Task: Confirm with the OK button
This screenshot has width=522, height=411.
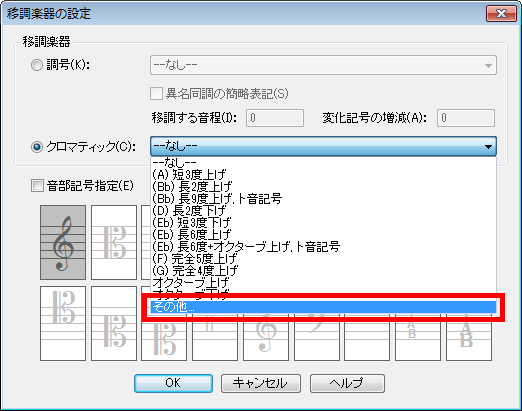Action: coord(173,383)
